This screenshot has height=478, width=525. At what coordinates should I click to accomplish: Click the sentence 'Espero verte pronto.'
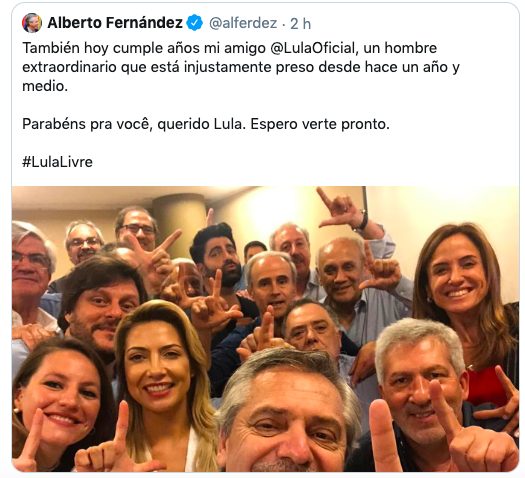320,124
